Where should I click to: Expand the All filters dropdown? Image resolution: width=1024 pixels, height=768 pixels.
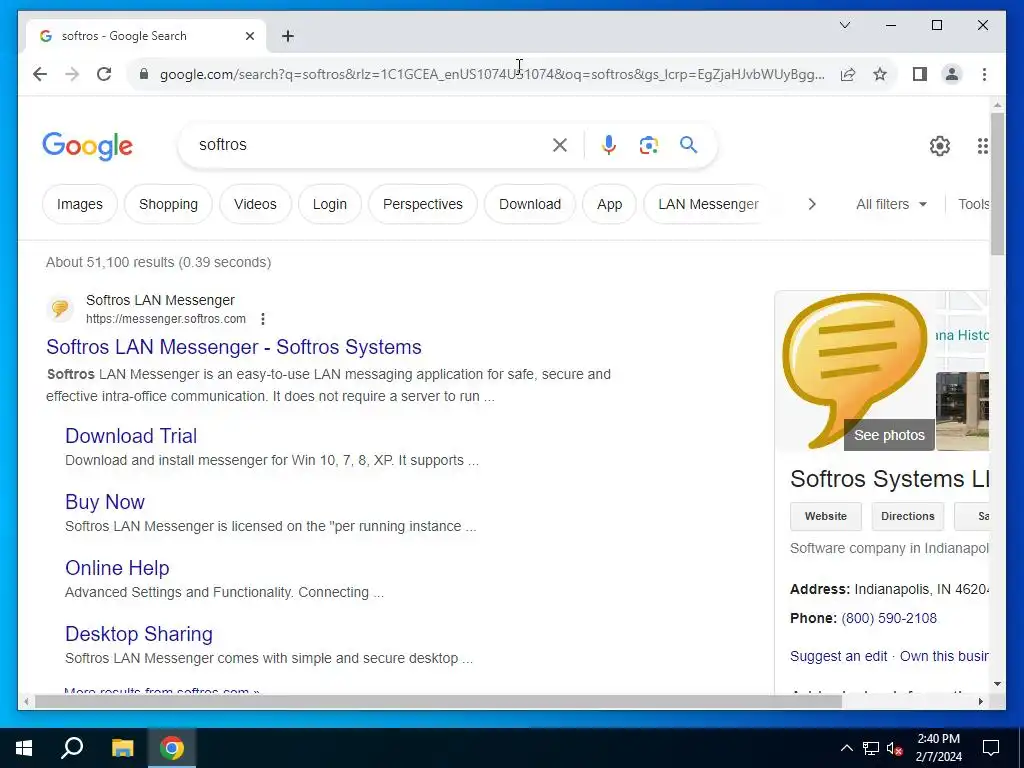[x=891, y=204]
